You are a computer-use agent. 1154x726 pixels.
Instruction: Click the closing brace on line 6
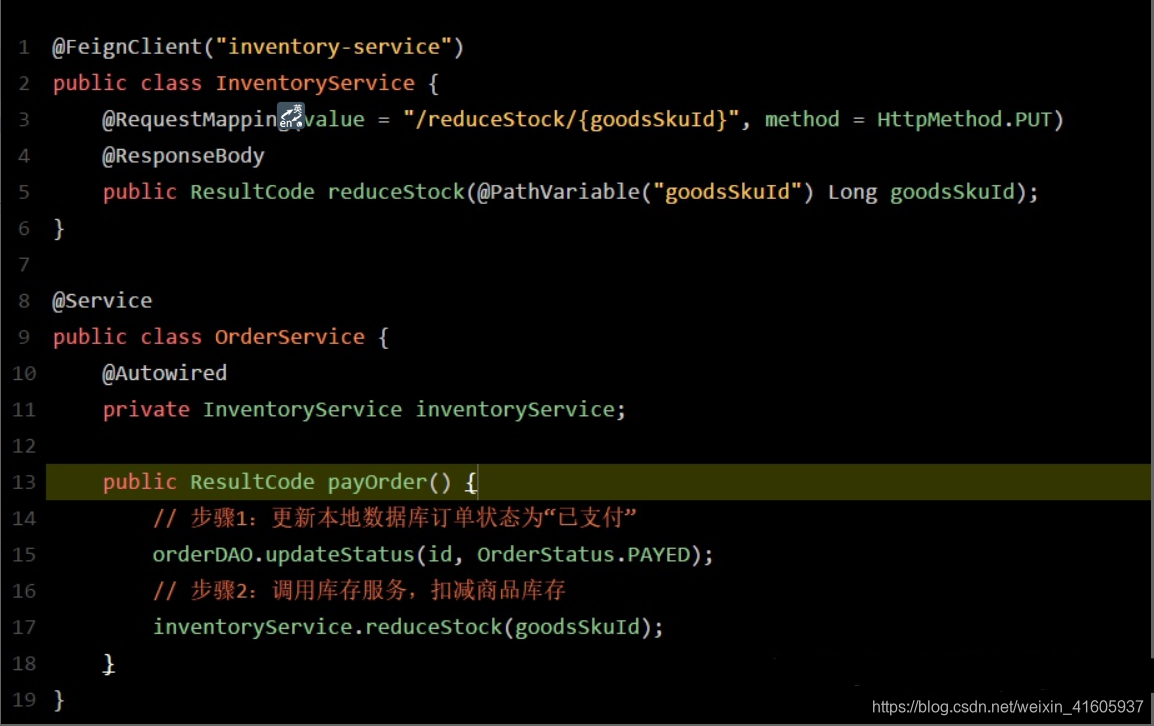pyautogui.click(x=59, y=228)
